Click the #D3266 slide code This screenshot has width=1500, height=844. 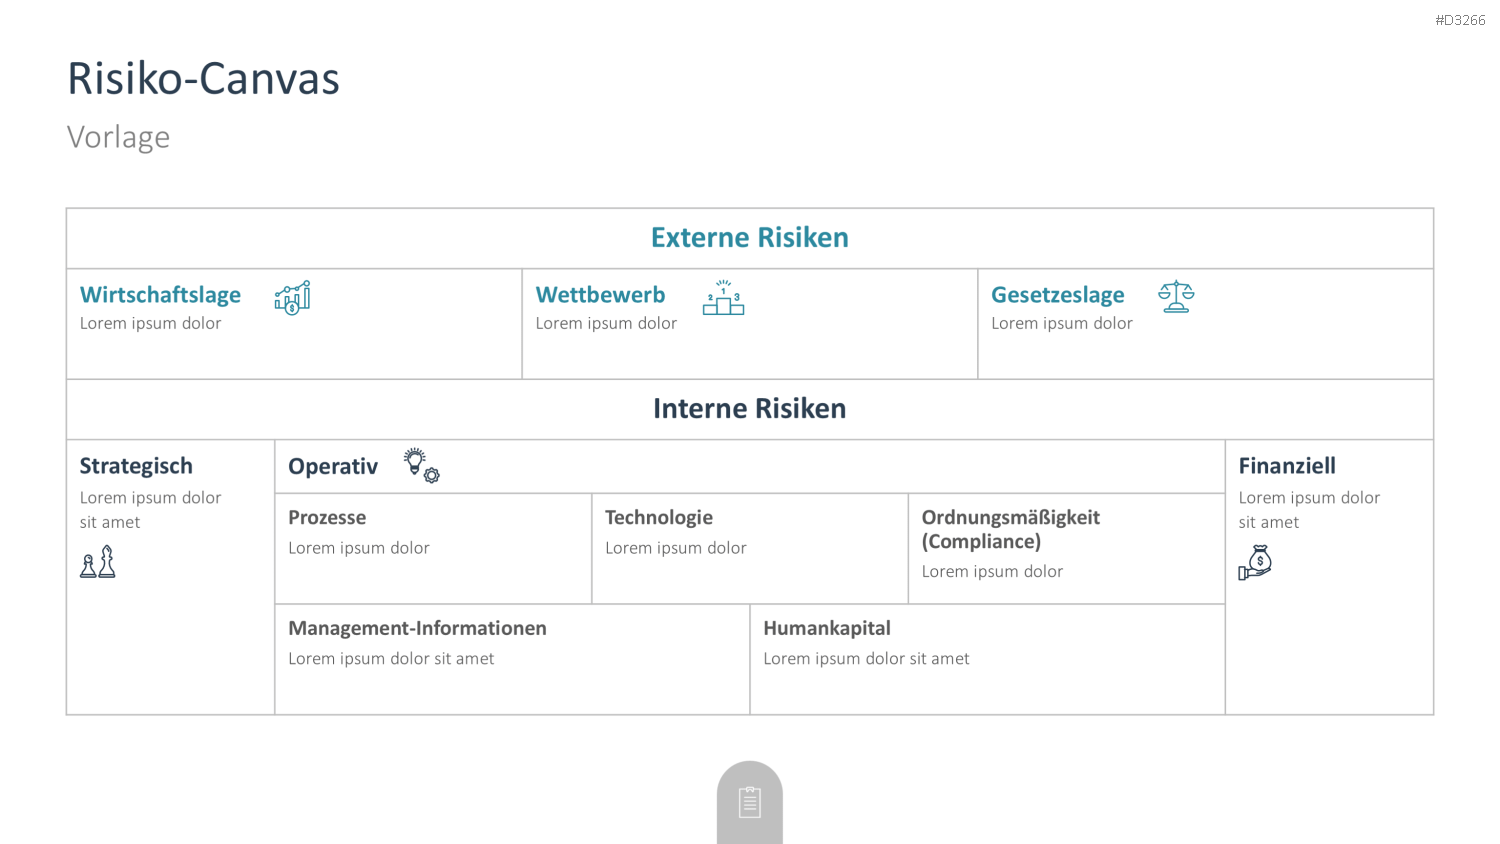coord(1460,20)
